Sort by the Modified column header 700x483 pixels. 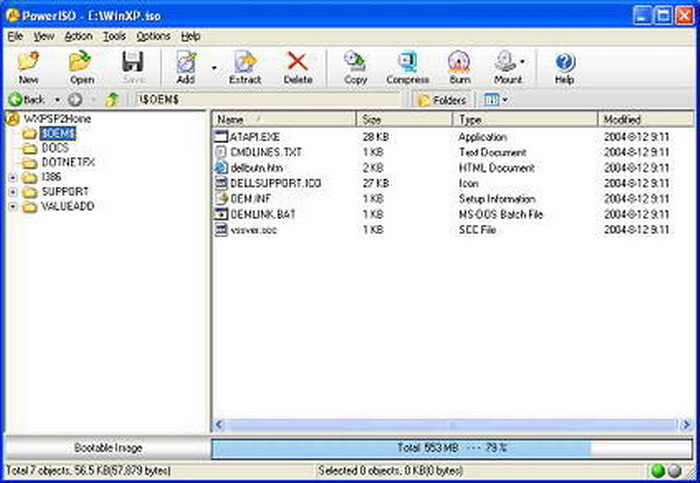pyautogui.click(x=645, y=119)
